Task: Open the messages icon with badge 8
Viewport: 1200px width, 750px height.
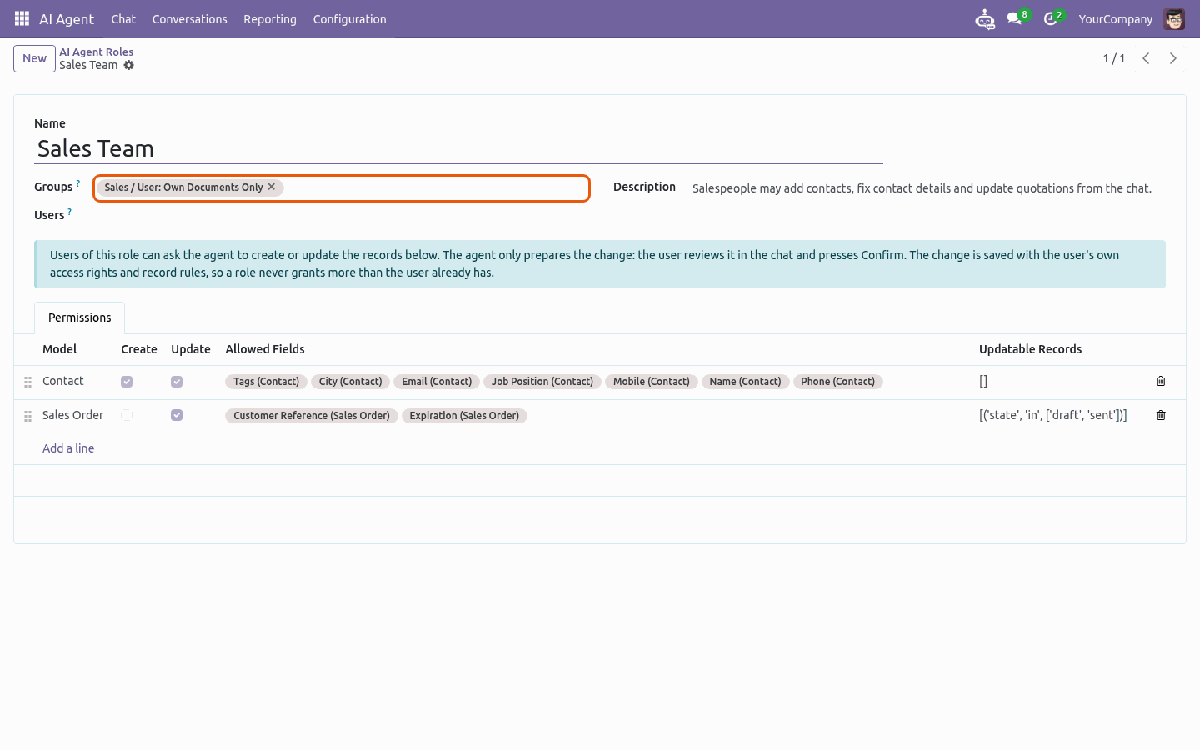Action: pos(1017,18)
